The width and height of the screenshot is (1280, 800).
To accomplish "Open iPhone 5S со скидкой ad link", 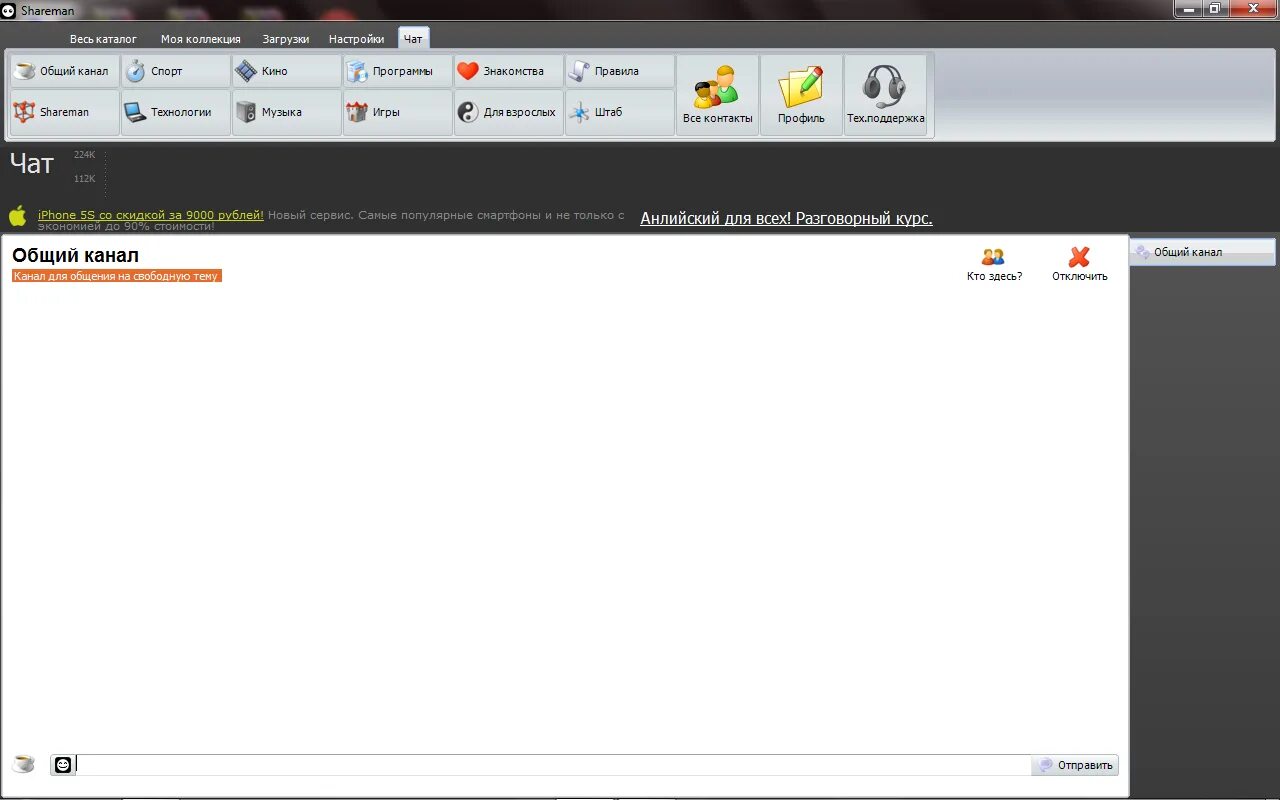I will coord(151,215).
